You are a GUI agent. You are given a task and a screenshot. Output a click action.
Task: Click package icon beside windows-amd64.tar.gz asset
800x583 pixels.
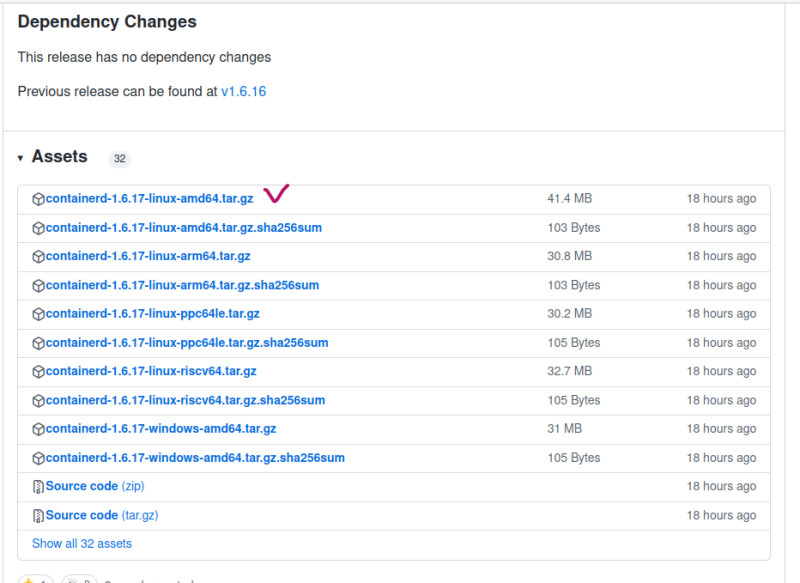[39, 429]
